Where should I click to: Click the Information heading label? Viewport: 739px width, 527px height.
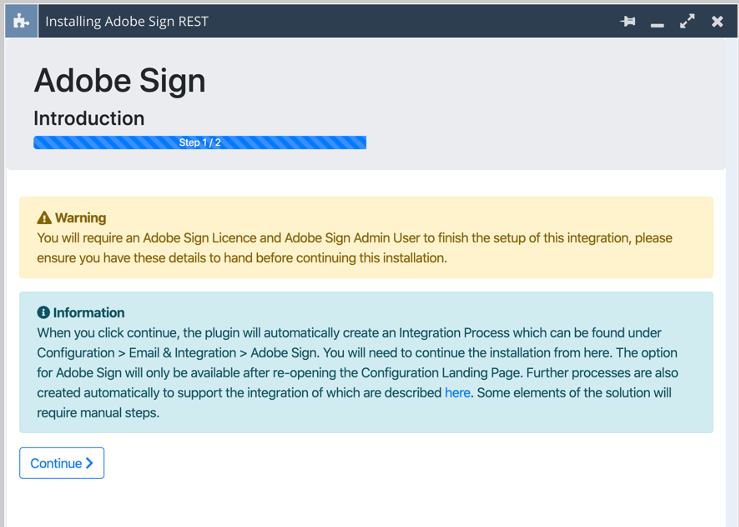89,313
